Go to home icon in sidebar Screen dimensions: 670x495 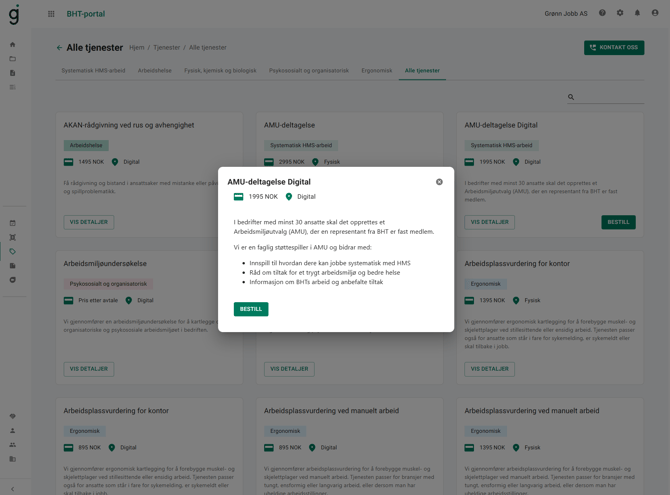click(13, 45)
